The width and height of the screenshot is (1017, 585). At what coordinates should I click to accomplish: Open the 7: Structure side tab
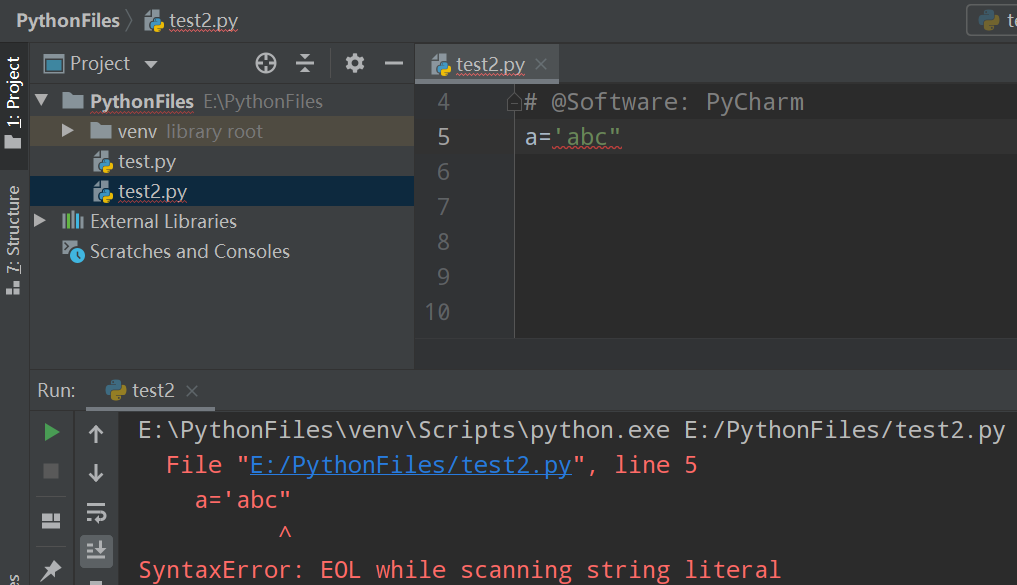(x=14, y=240)
